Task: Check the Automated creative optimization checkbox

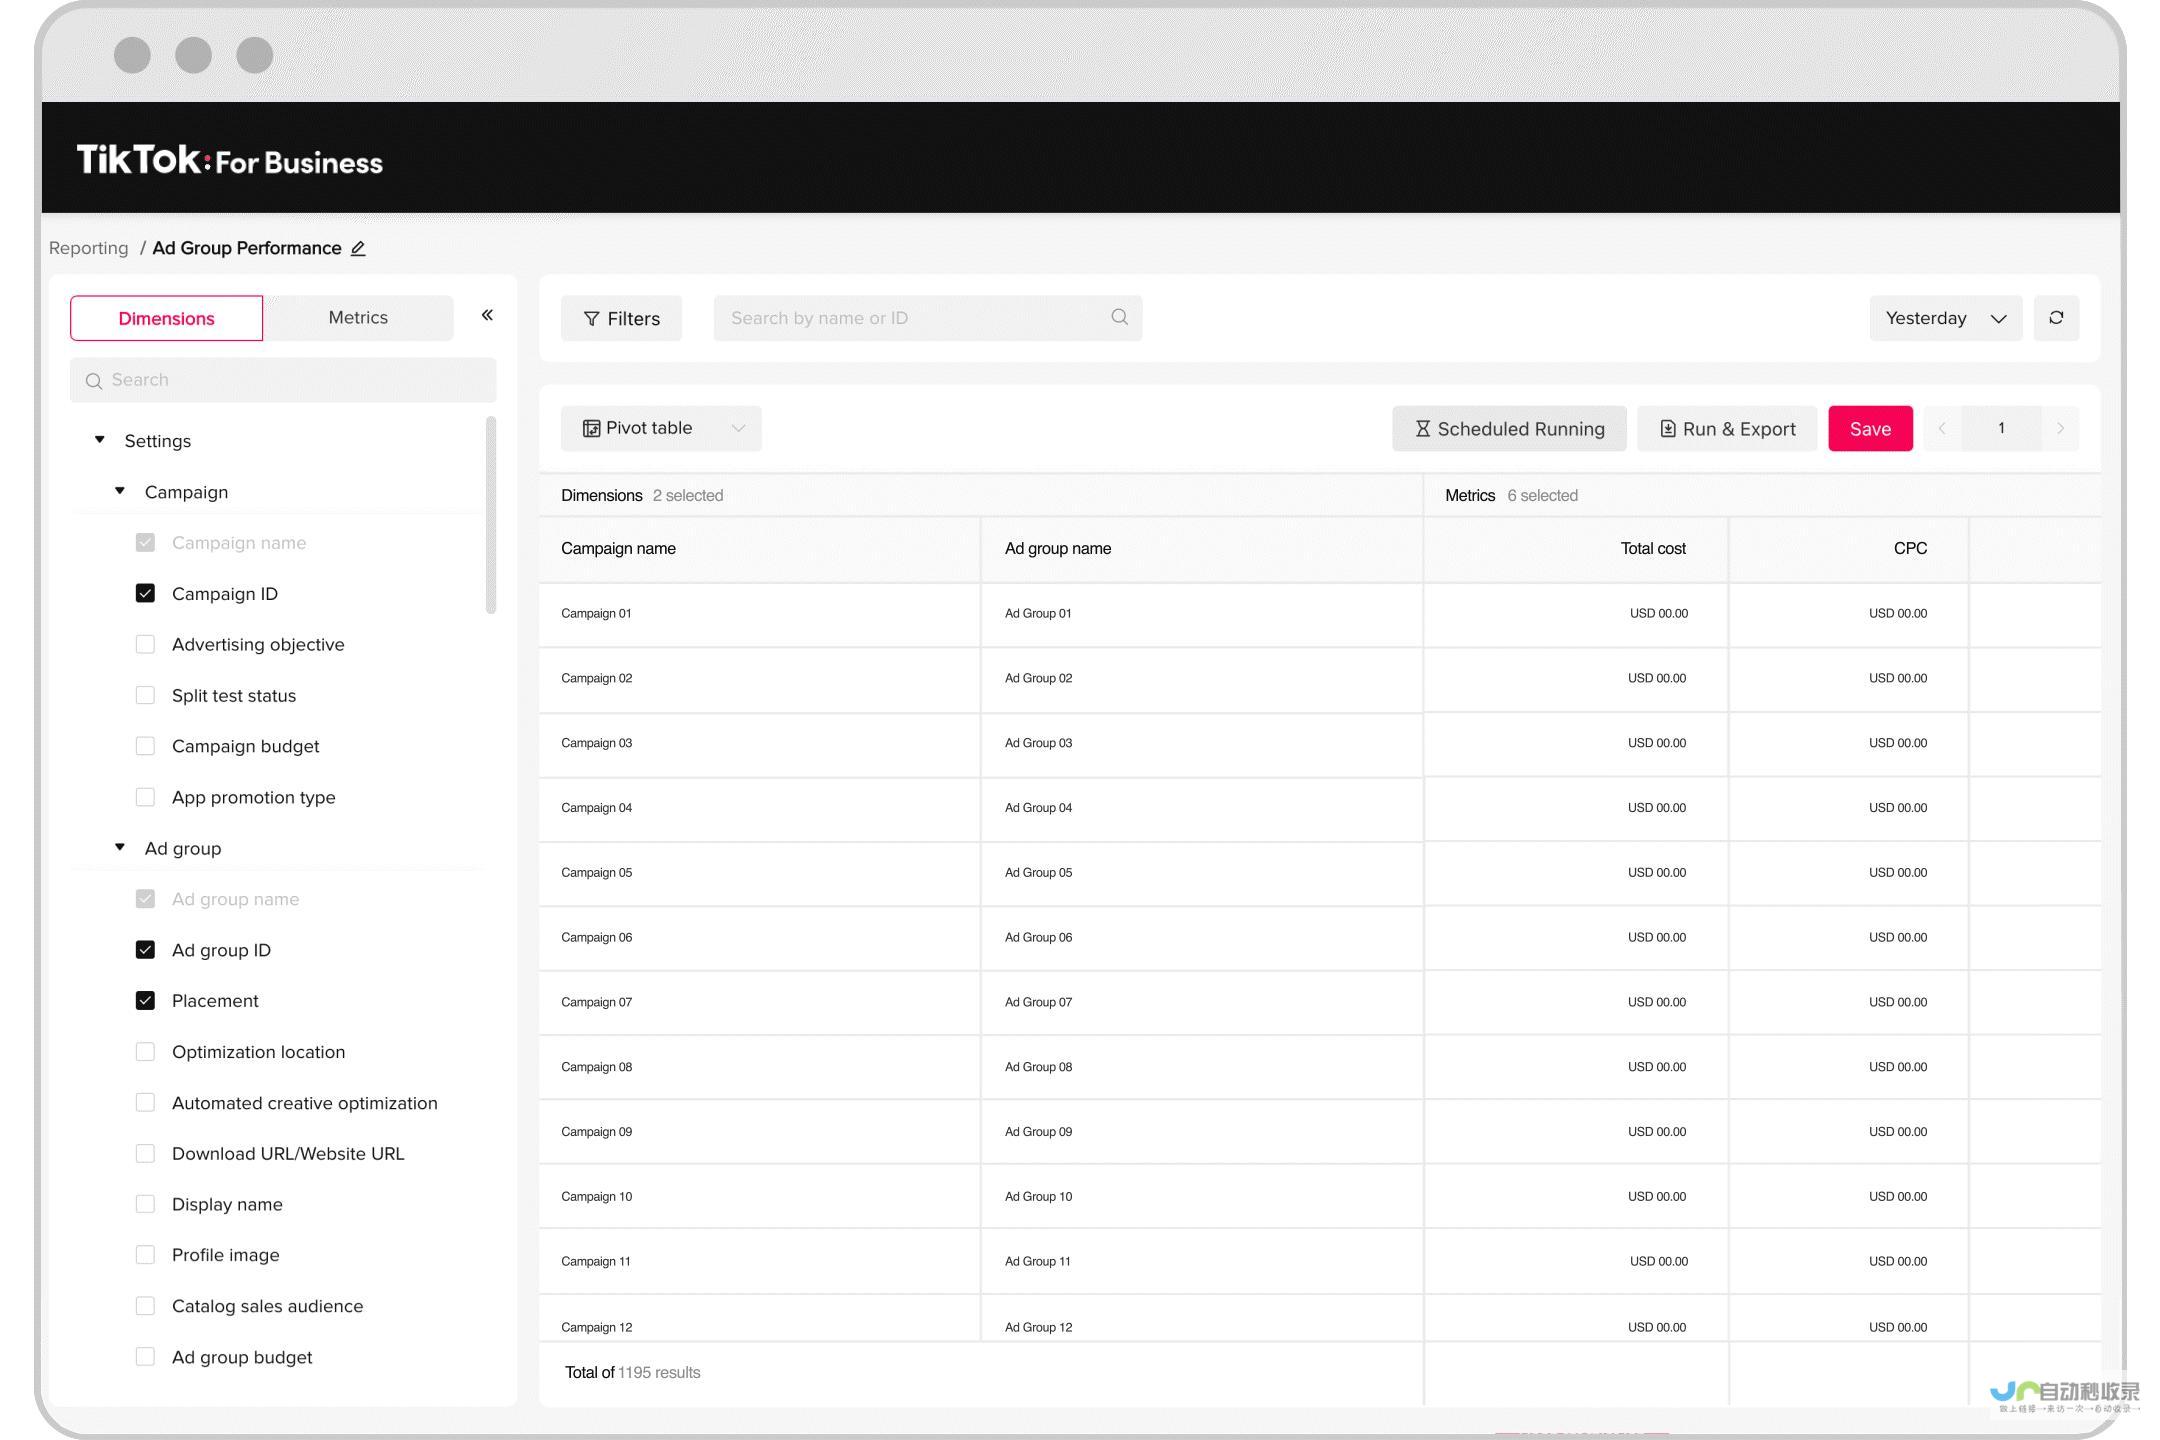Action: pyautogui.click(x=145, y=1102)
